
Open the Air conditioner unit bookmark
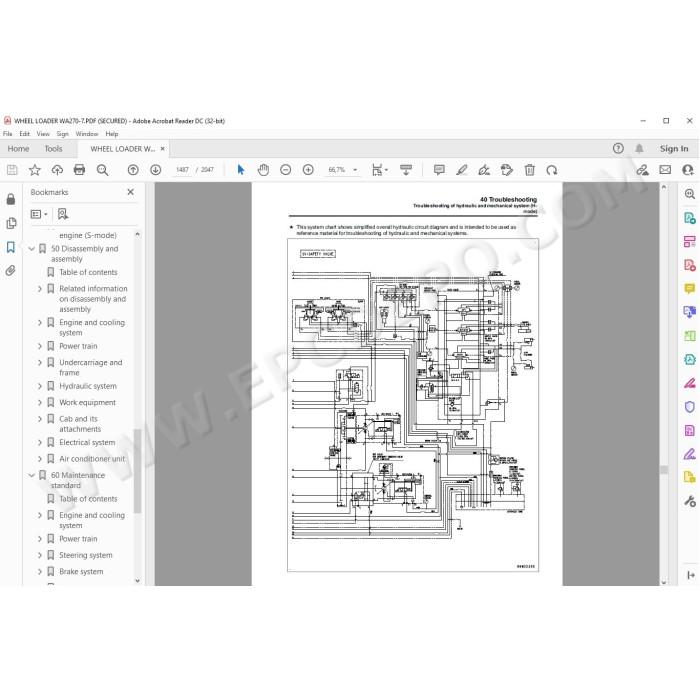click(x=92, y=459)
